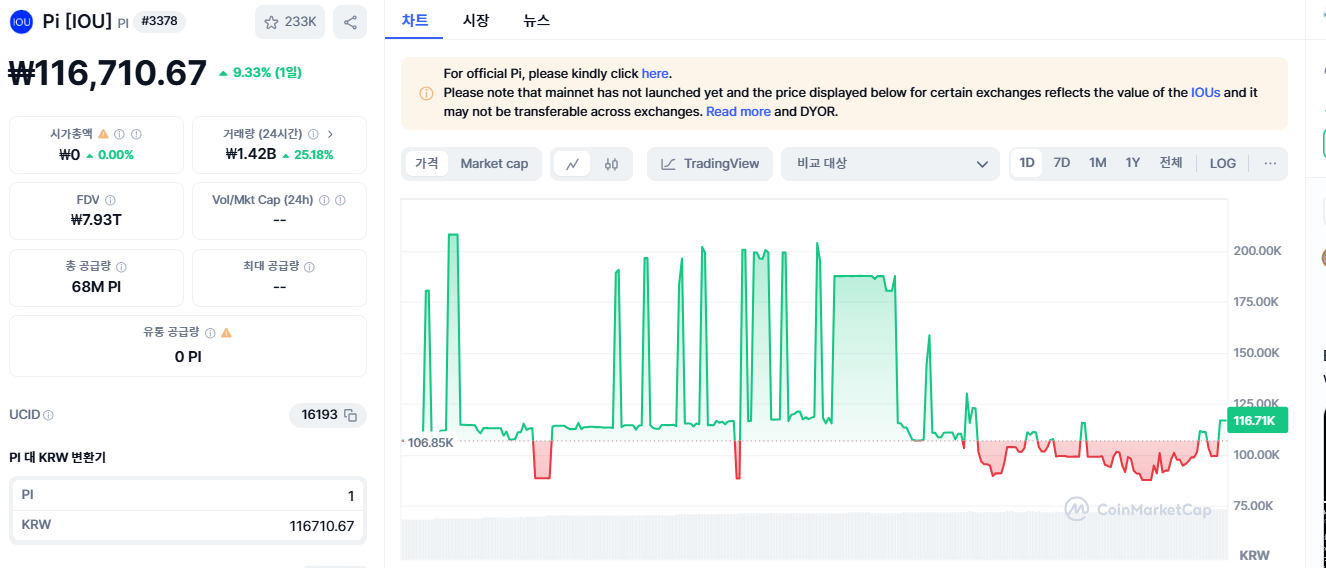The image size is (1326, 568).
Task: Select 1Y time range
Action: click(1133, 163)
